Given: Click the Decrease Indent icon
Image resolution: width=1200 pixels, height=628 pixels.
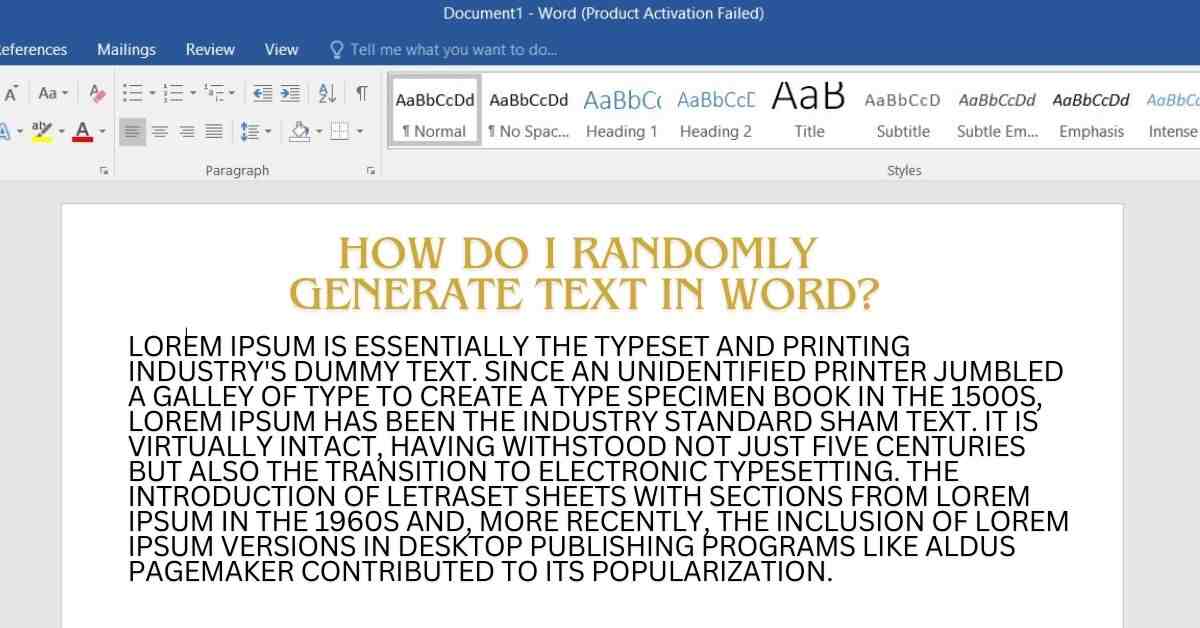Looking at the screenshot, I should point(262,93).
